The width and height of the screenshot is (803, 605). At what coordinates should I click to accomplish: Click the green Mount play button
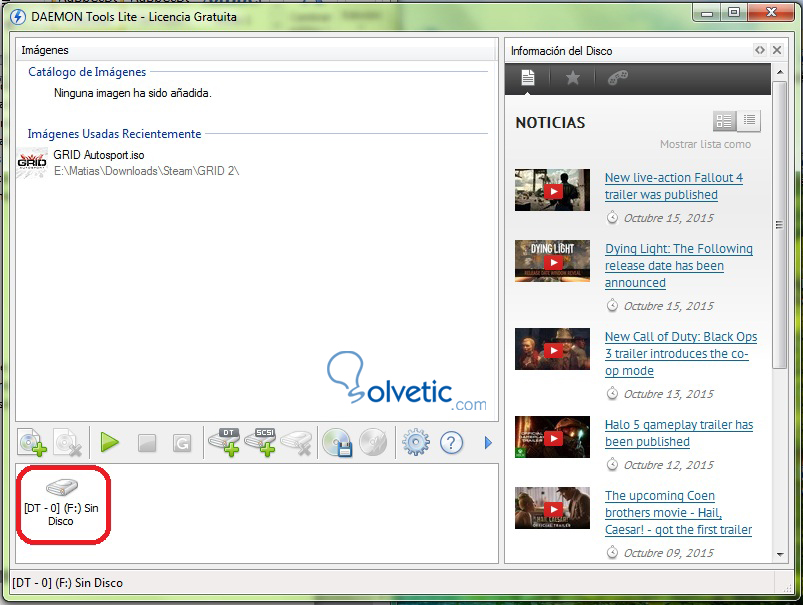(109, 442)
